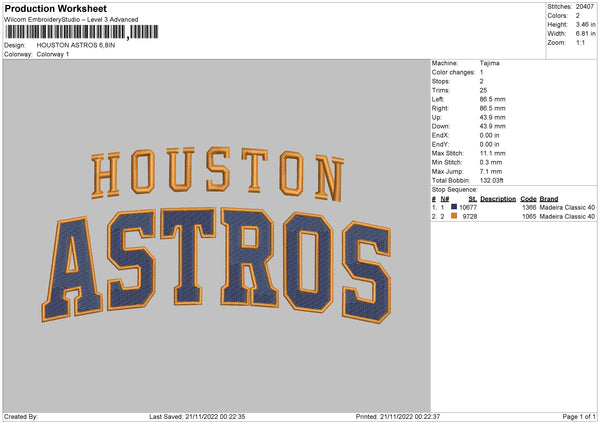Click the Width value '6.81 in'
Screen dimensions: 600x424
tap(585, 34)
